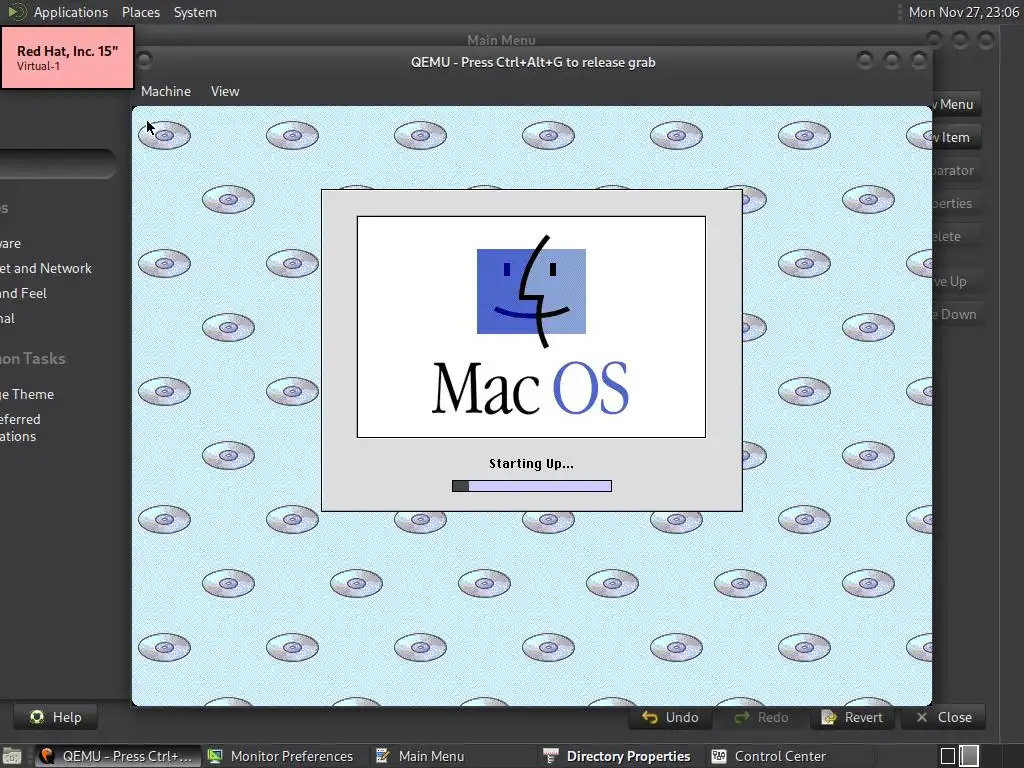Open the Machine menu in QEMU
Screen dimensions: 1024x768
[166, 91]
